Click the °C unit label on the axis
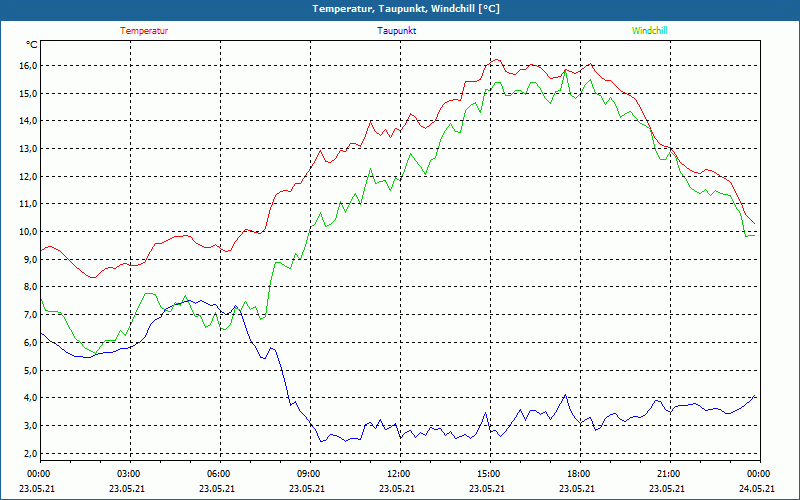The width and height of the screenshot is (800, 500). coord(32,45)
